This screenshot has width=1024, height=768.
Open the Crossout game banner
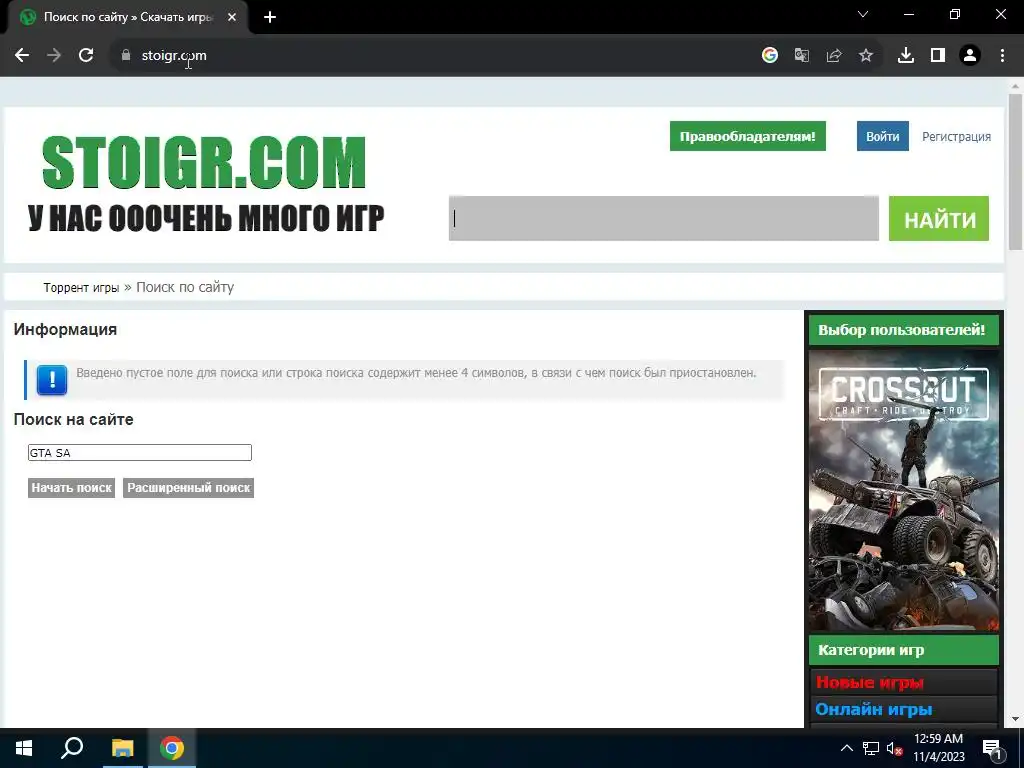(x=904, y=490)
